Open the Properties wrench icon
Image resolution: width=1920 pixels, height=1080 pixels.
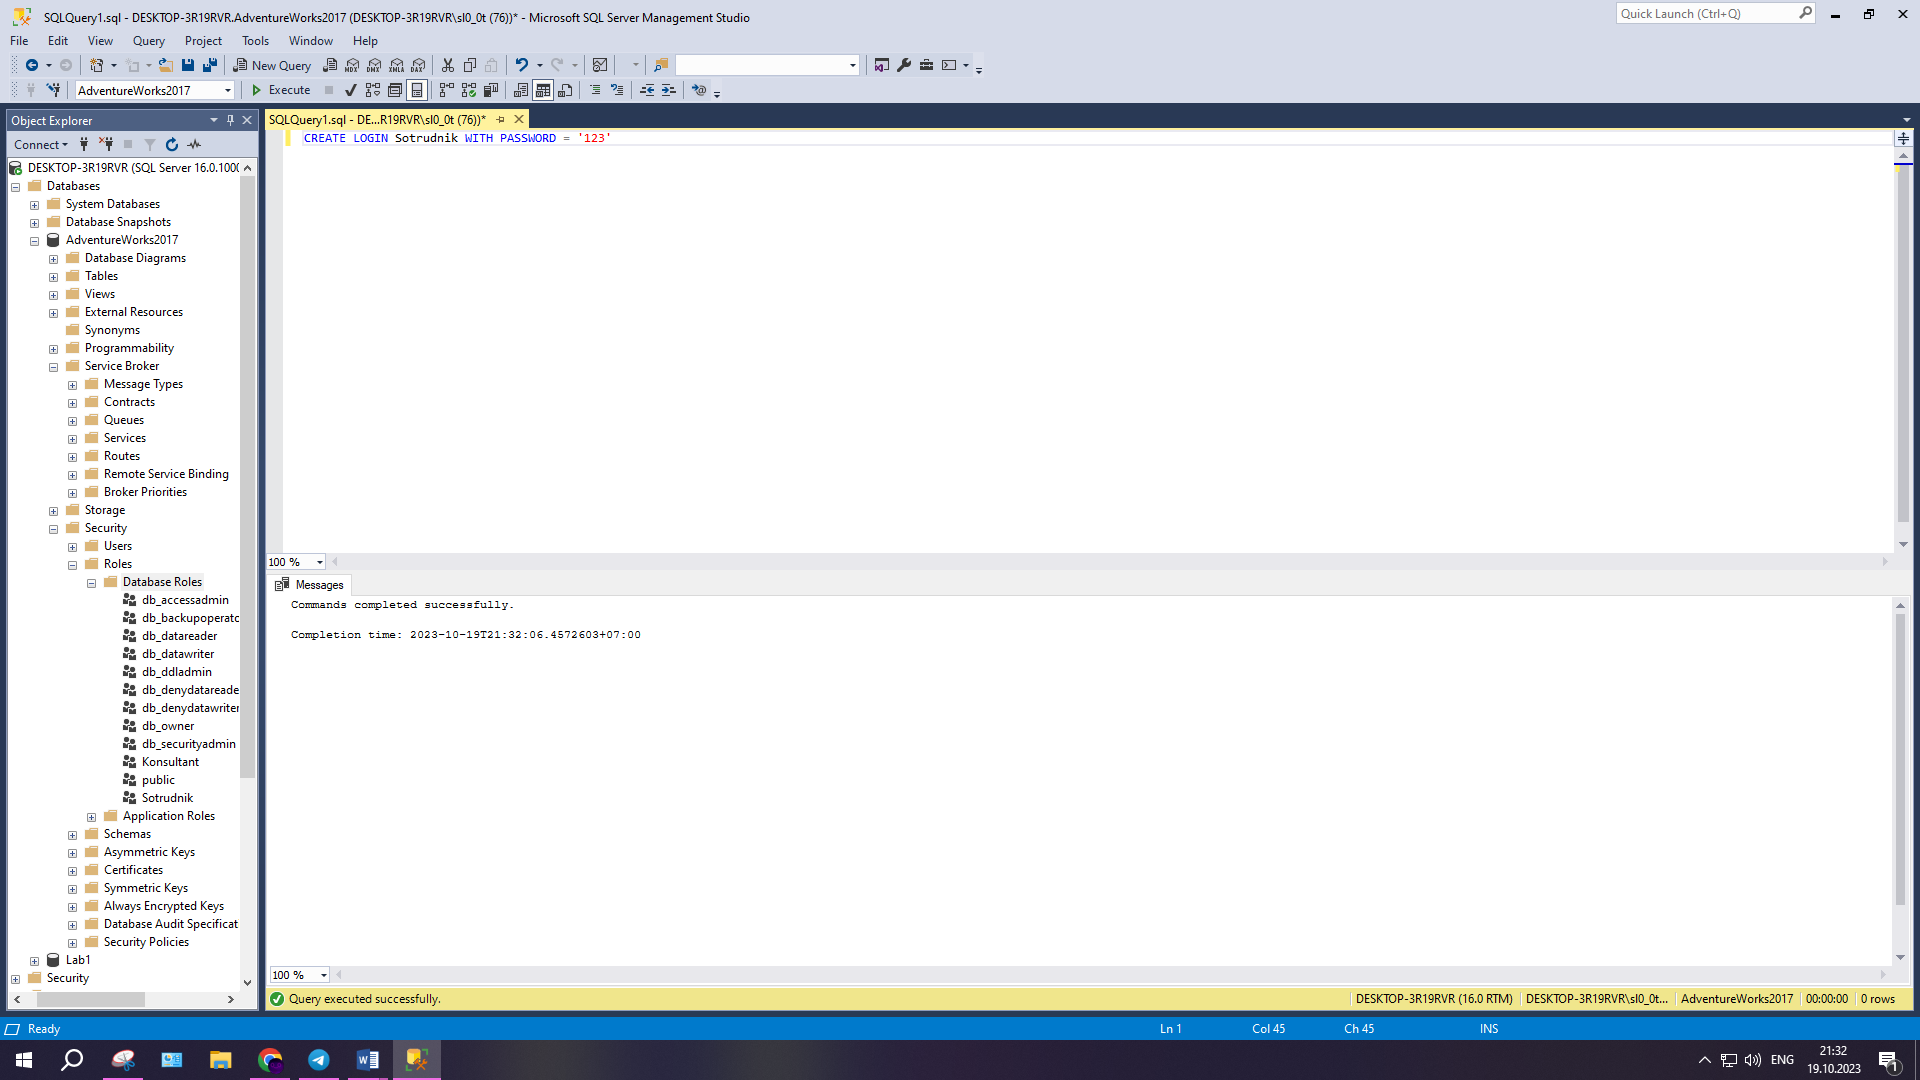click(904, 65)
